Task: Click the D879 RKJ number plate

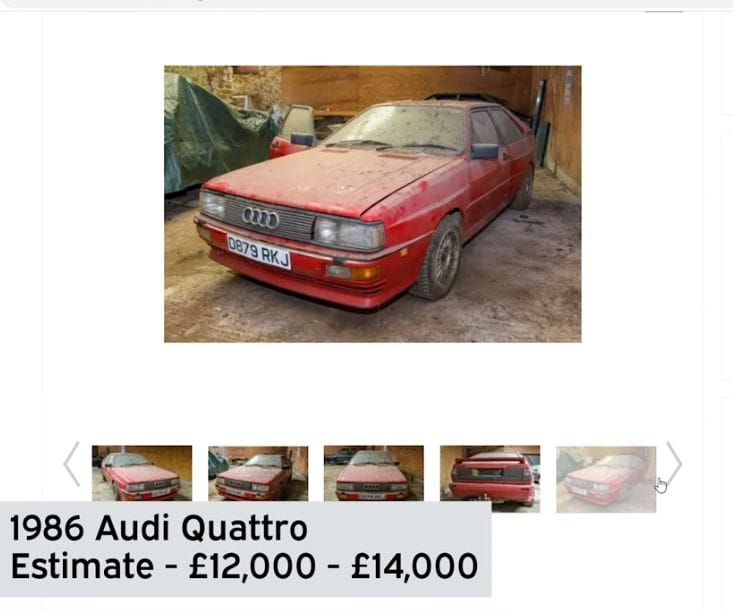Action: point(259,251)
